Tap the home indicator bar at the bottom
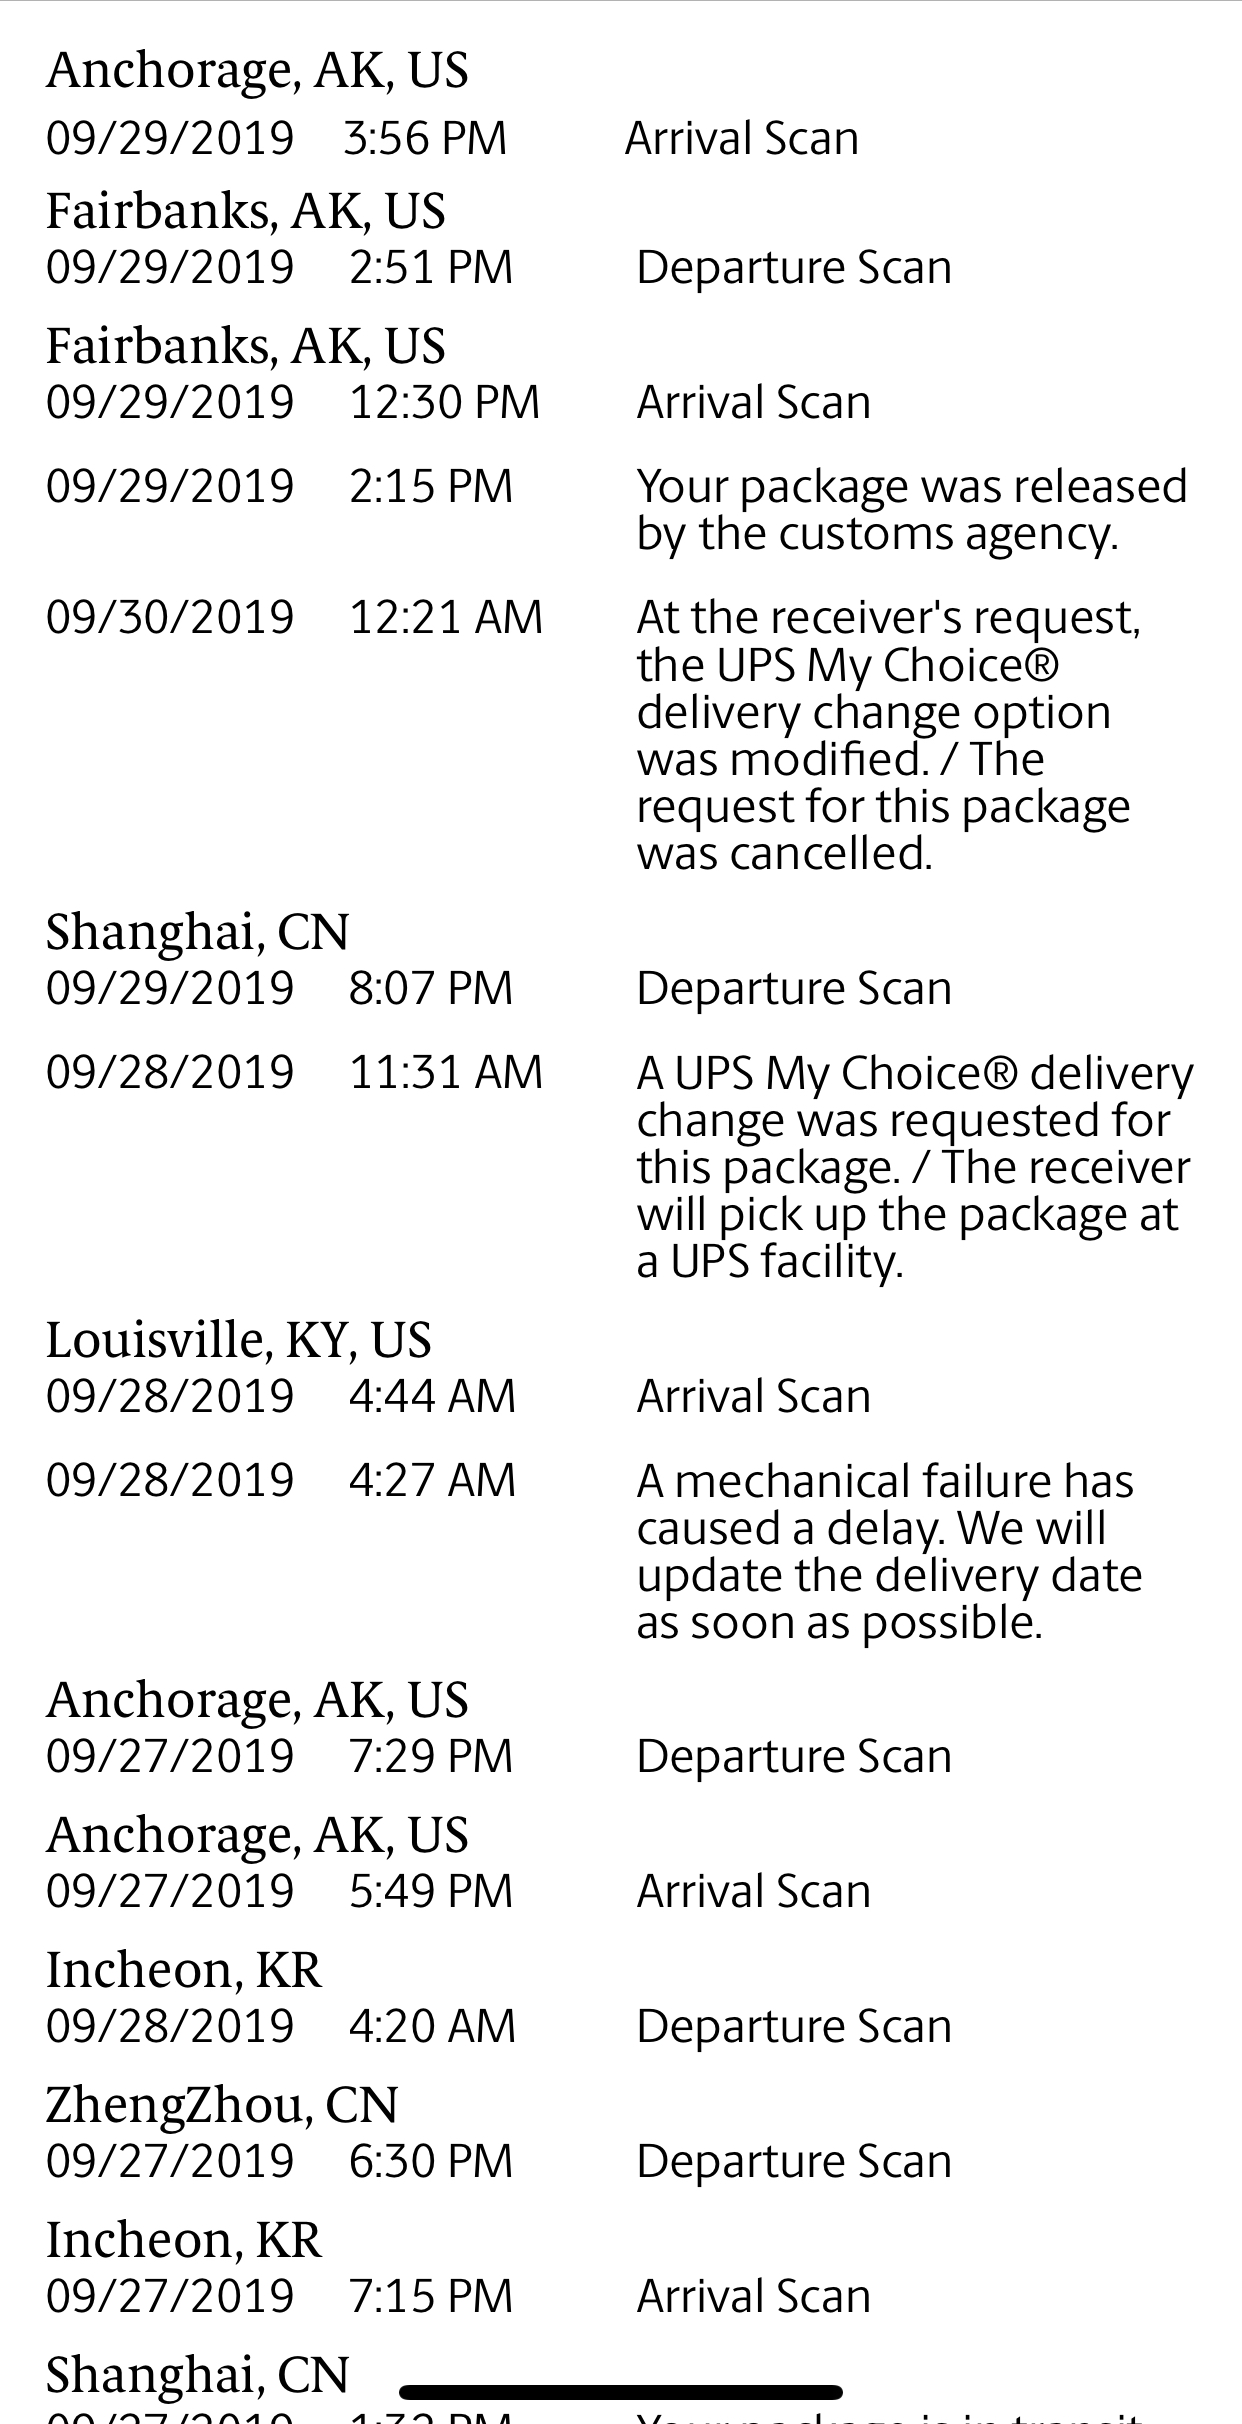 coord(621,2392)
